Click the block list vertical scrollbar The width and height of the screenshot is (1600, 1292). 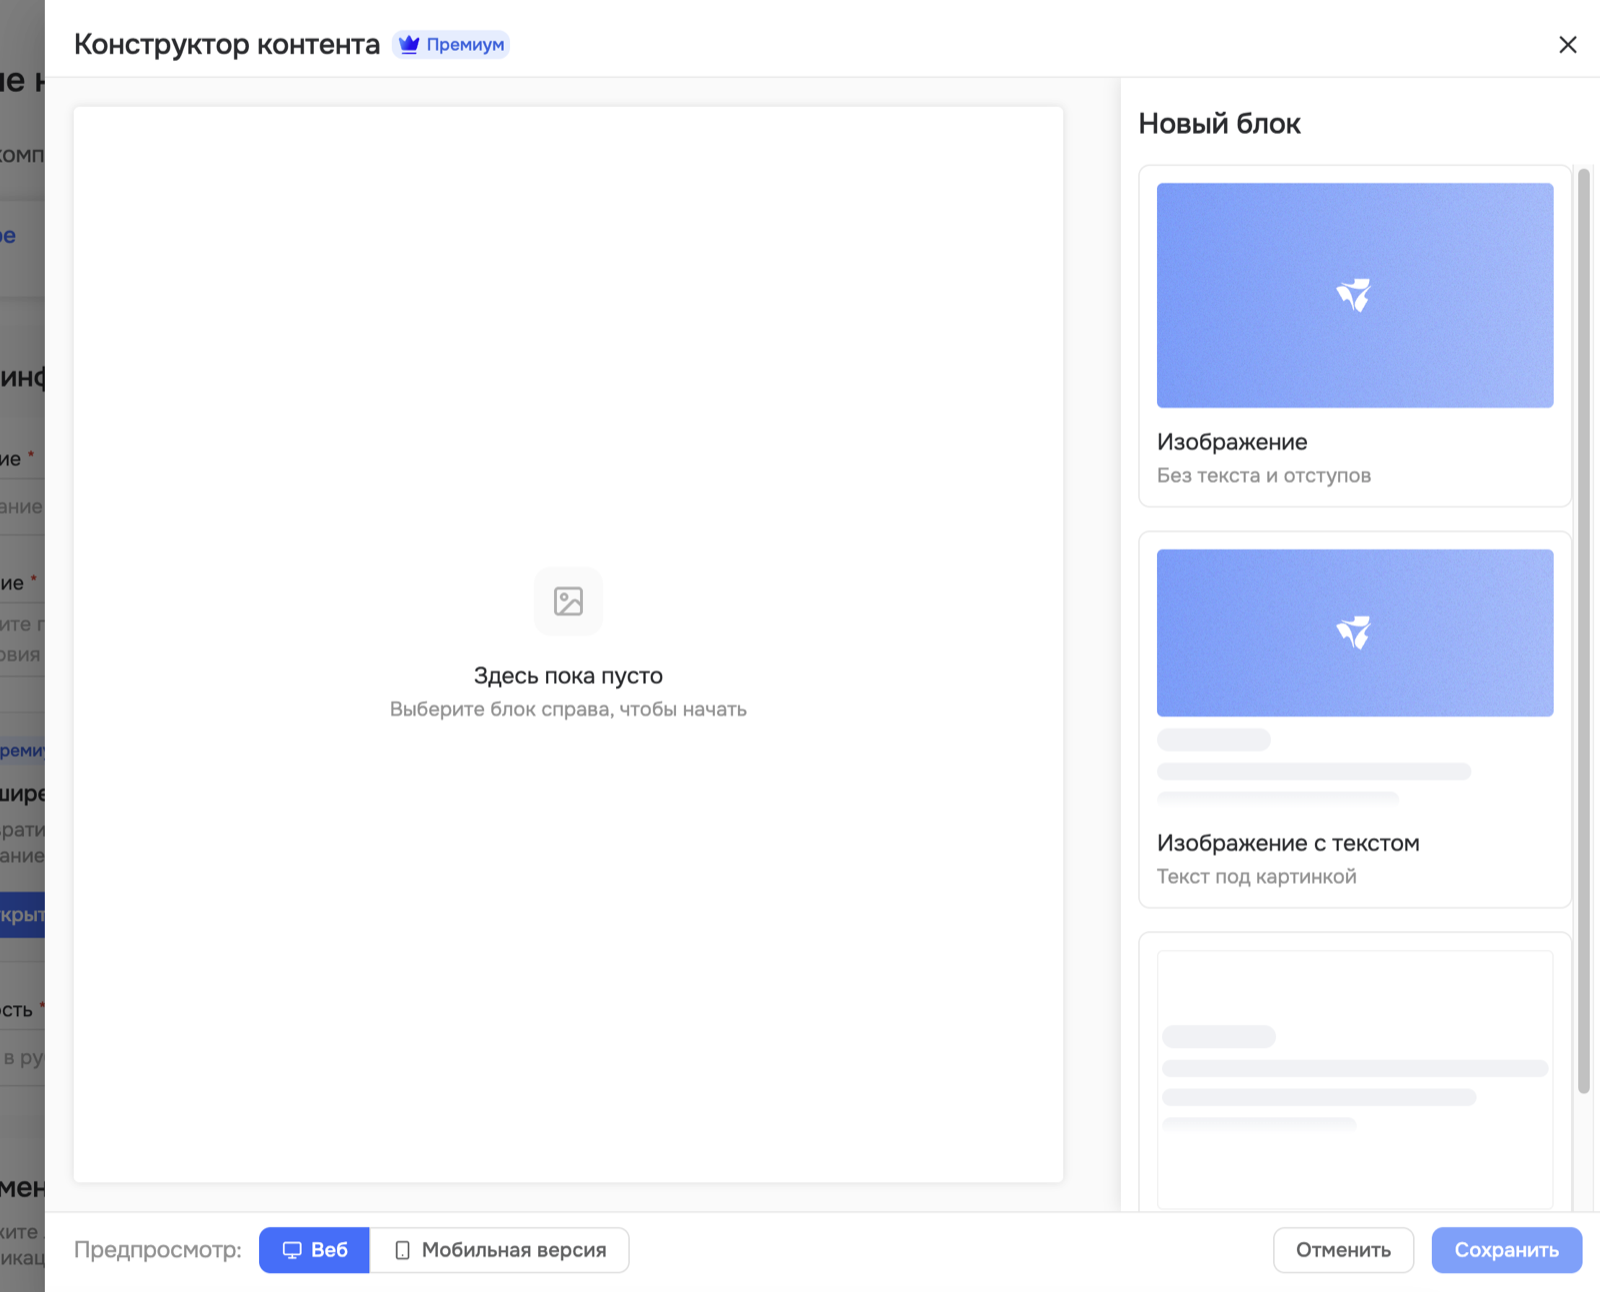pyautogui.click(x=1583, y=631)
